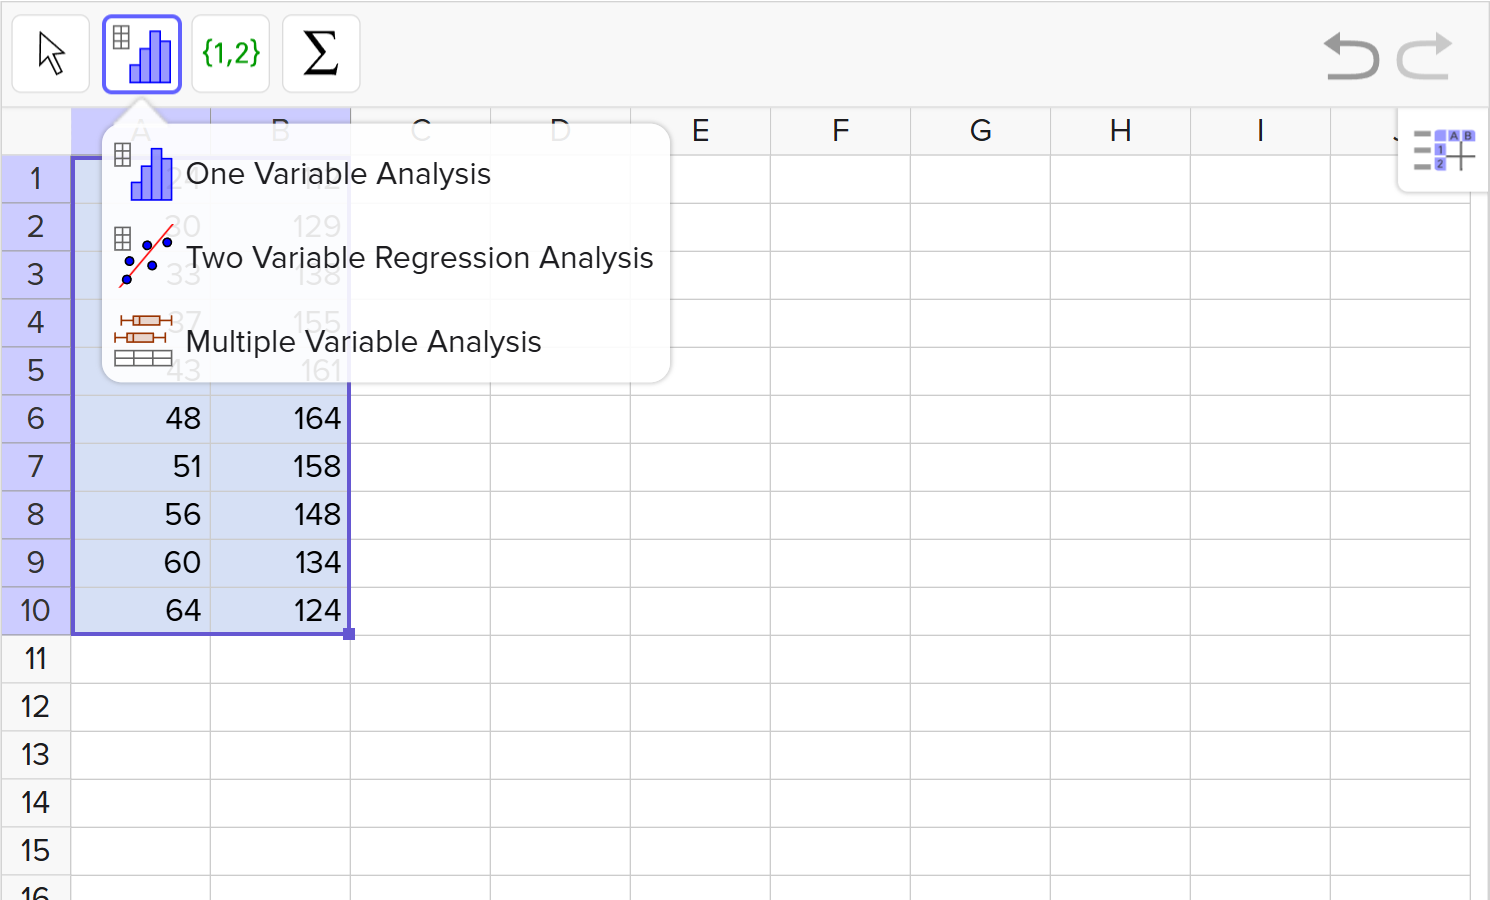Image resolution: width=1490 pixels, height=900 pixels.
Task: Click the selection fill handle square
Action: pyautogui.click(x=349, y=634)
